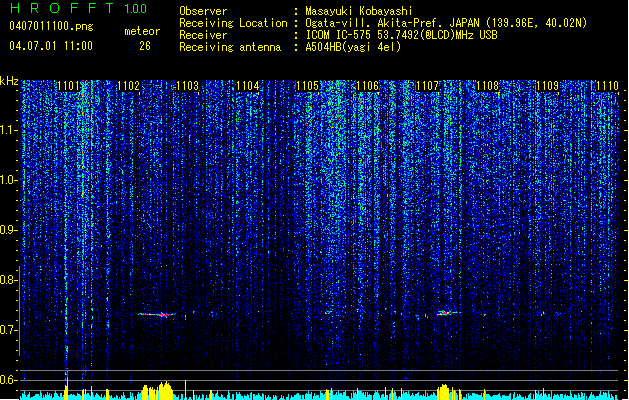The width and height of the screenshot is (629, 400).
Task: Click the 1102 time marker
Action: point(128,86)
